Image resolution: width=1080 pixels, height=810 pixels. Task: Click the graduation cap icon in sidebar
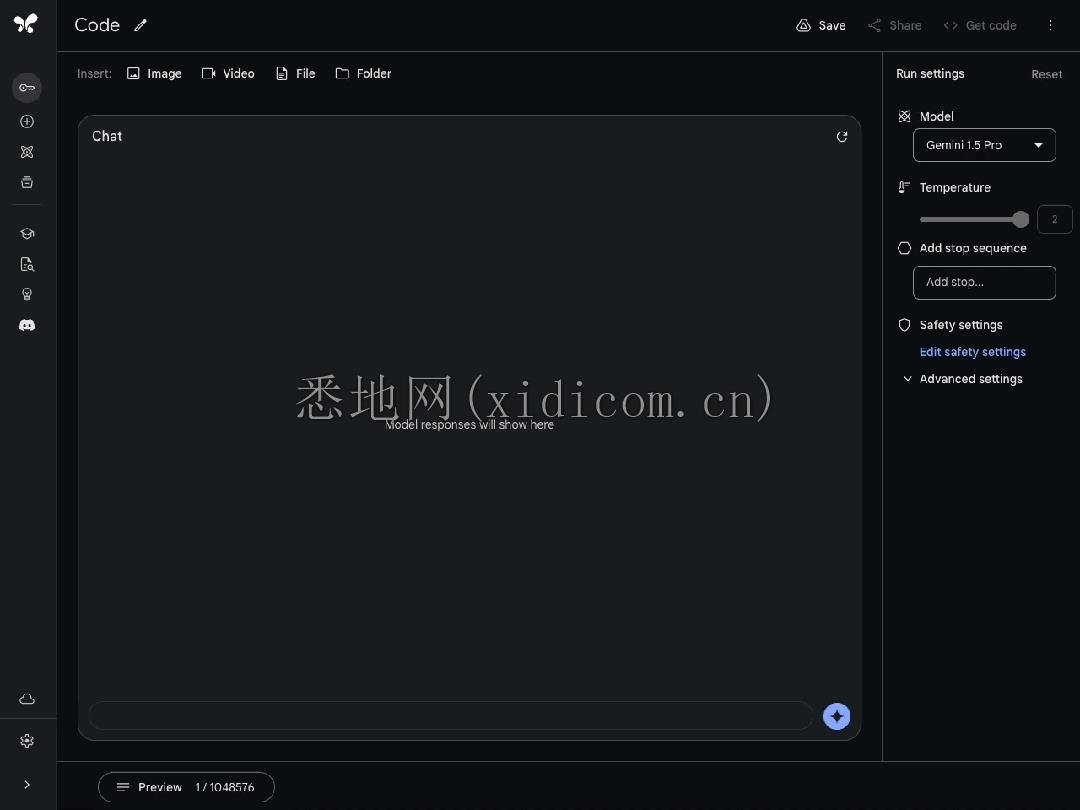pos(27,233)
